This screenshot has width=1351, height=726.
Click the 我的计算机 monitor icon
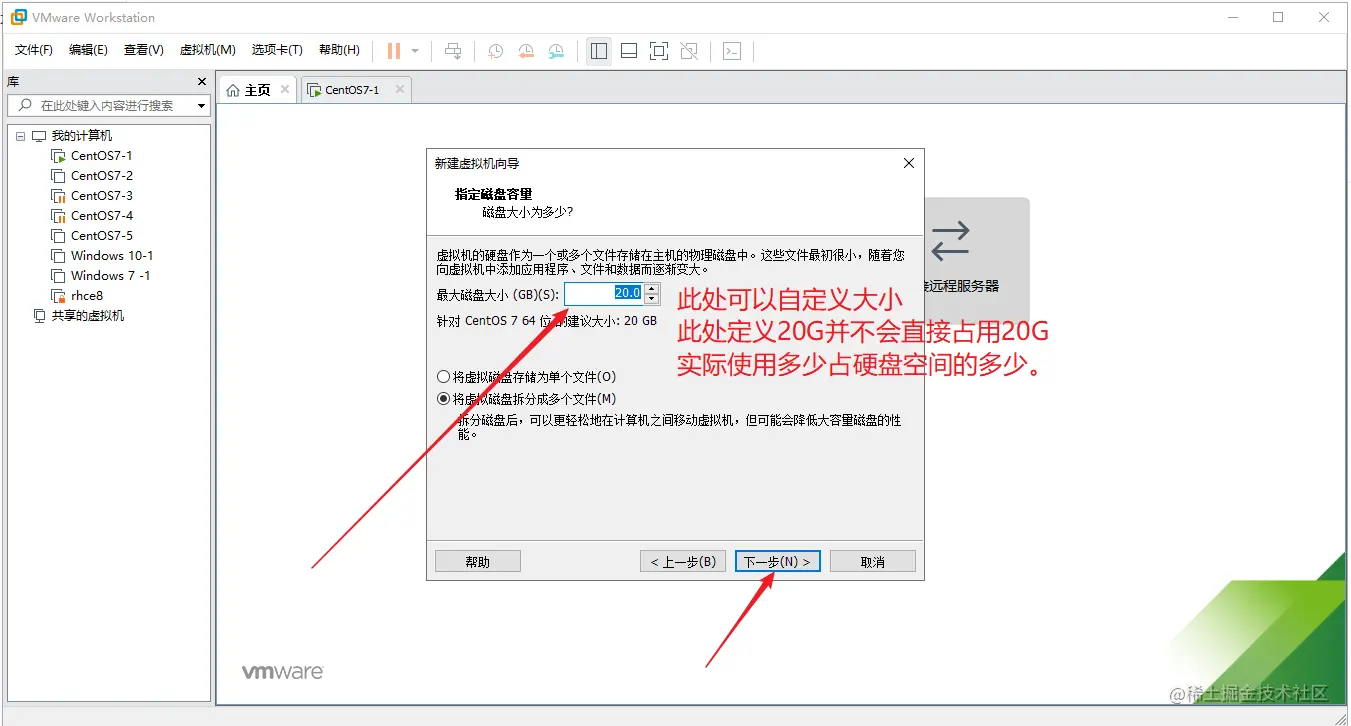pos(39,136)
